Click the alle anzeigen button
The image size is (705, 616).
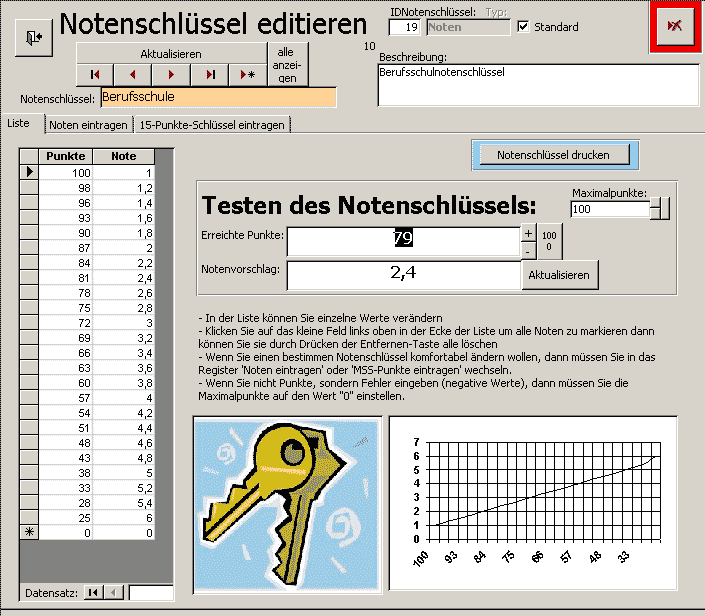pos(287,65)
